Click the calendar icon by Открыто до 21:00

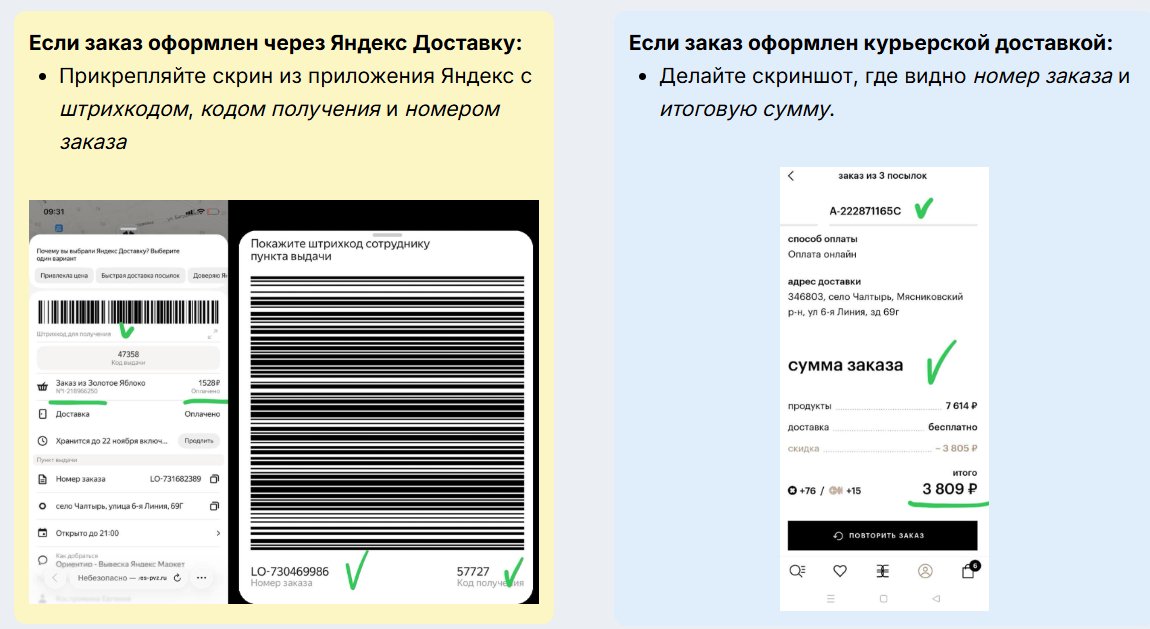point(43,533)
